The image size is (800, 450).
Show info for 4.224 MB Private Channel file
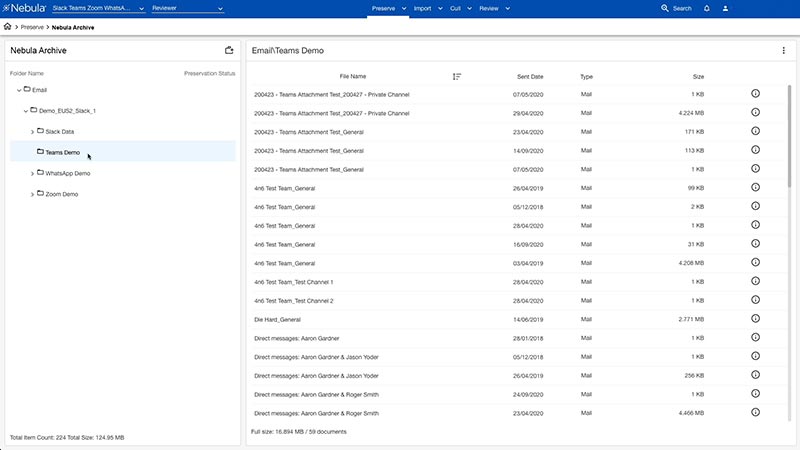(756, 112)
